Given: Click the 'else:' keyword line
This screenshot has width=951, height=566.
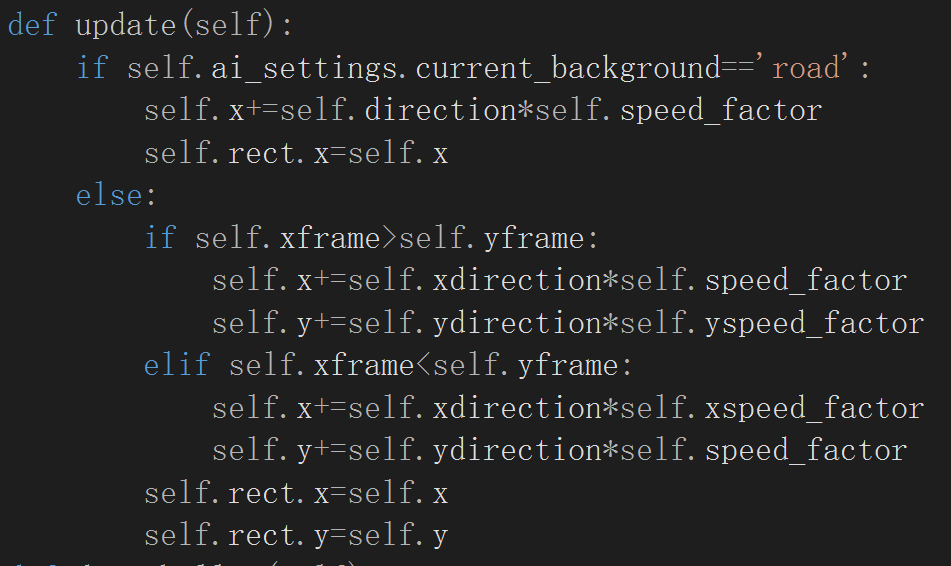Looking at the screenshot, I should click(116, 195).
